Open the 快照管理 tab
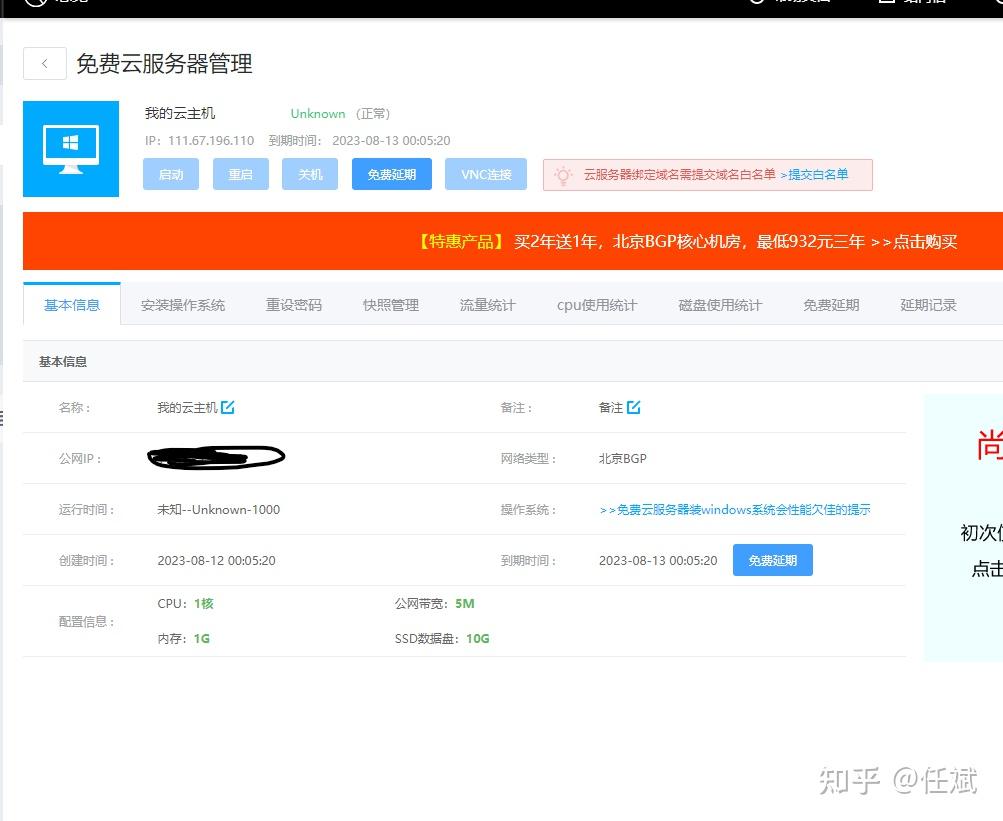1003x821 pixels. [391, 305]
